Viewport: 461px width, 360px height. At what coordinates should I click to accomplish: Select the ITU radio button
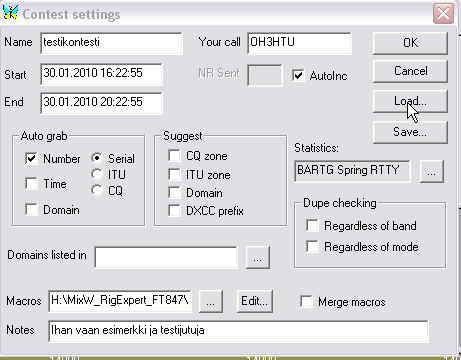pyautogui.click(x=97, y=174)
